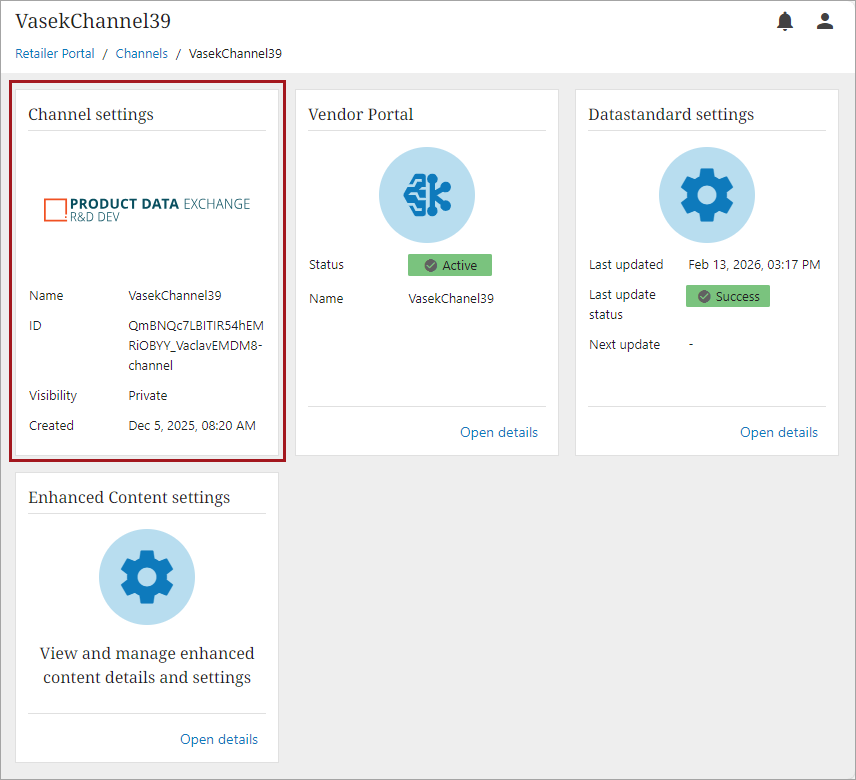The image size is (856, 780).
Task: Open details for Vendor Portal
Action: tap(499, 432)
